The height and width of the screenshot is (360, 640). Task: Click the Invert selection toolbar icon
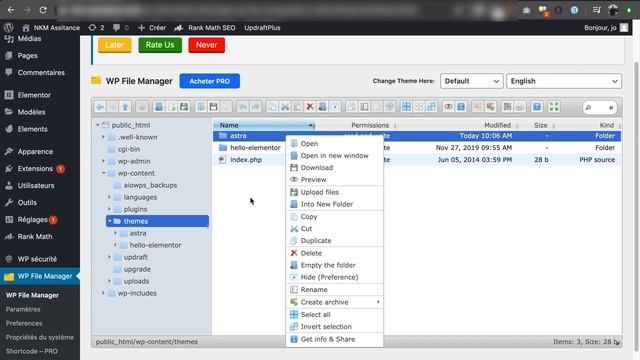[431, 107]
